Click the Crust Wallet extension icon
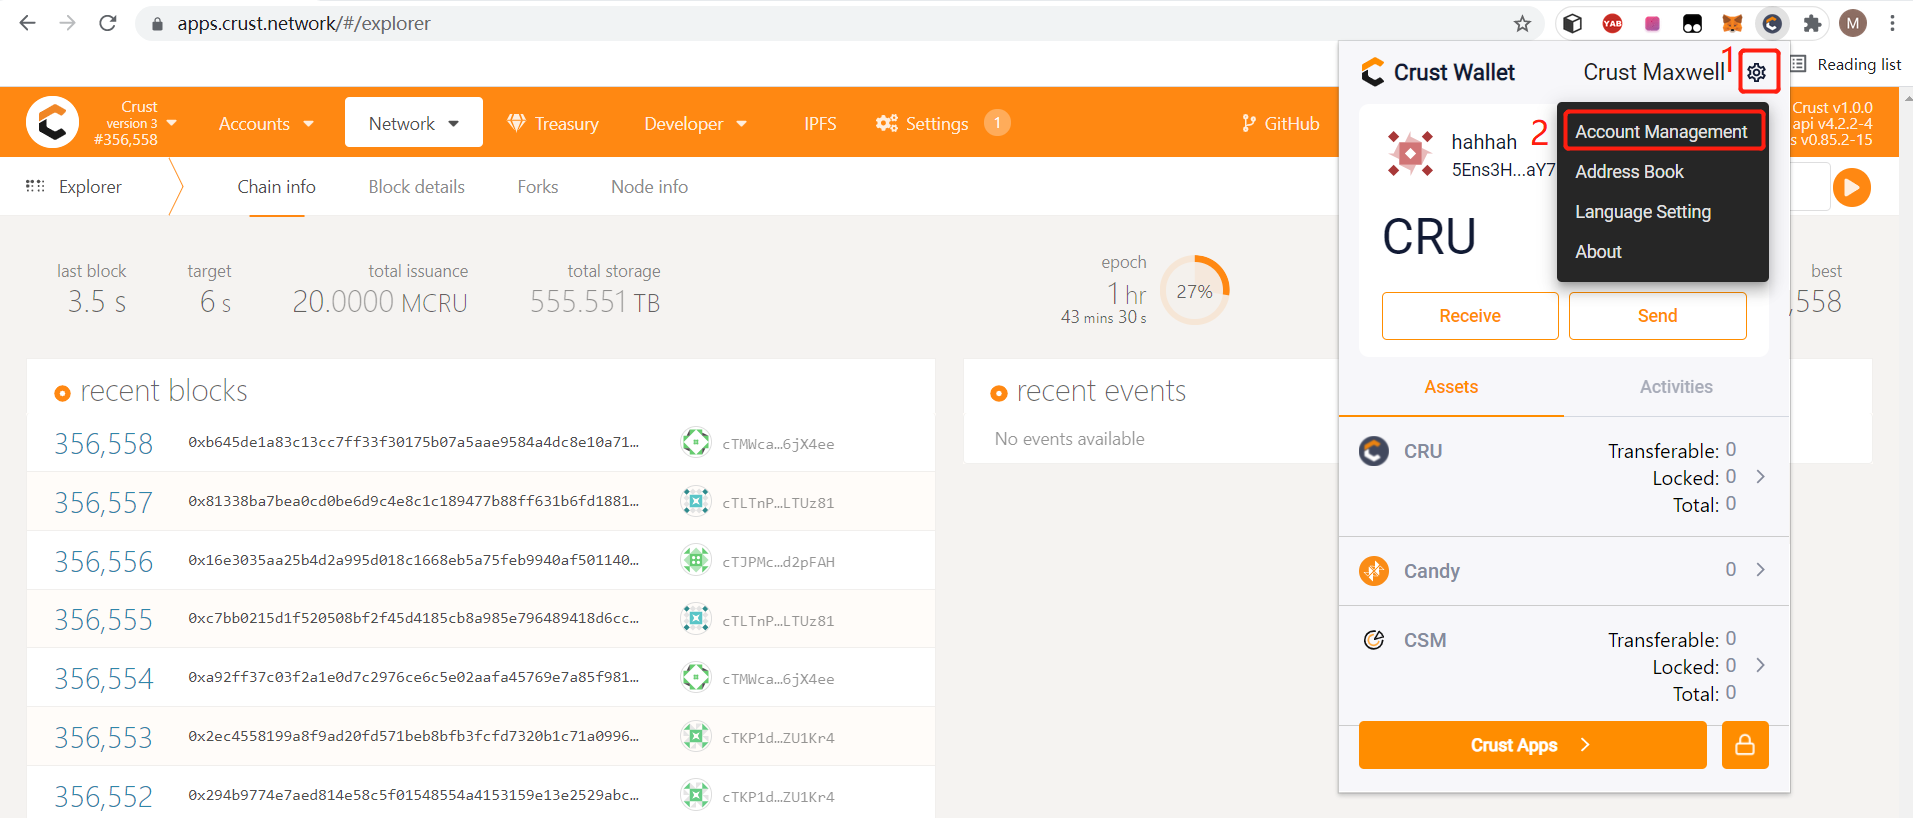The height and width of the screenshot is (818, 1913). pyautogui.click(x=1772, y=23)
